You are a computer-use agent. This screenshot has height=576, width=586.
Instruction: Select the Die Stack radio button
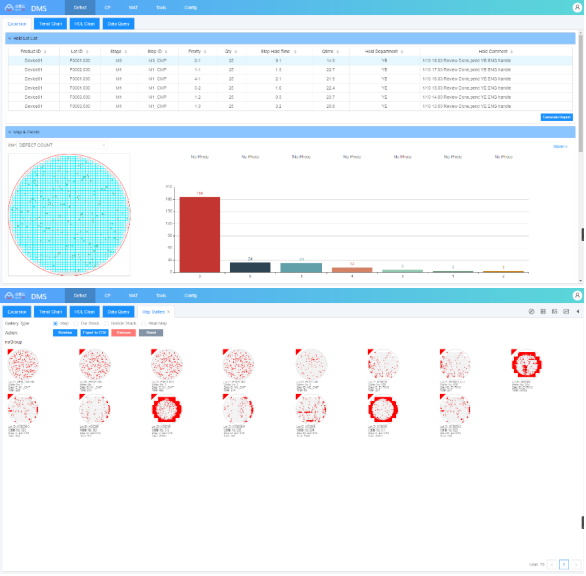tap(76, 324)
